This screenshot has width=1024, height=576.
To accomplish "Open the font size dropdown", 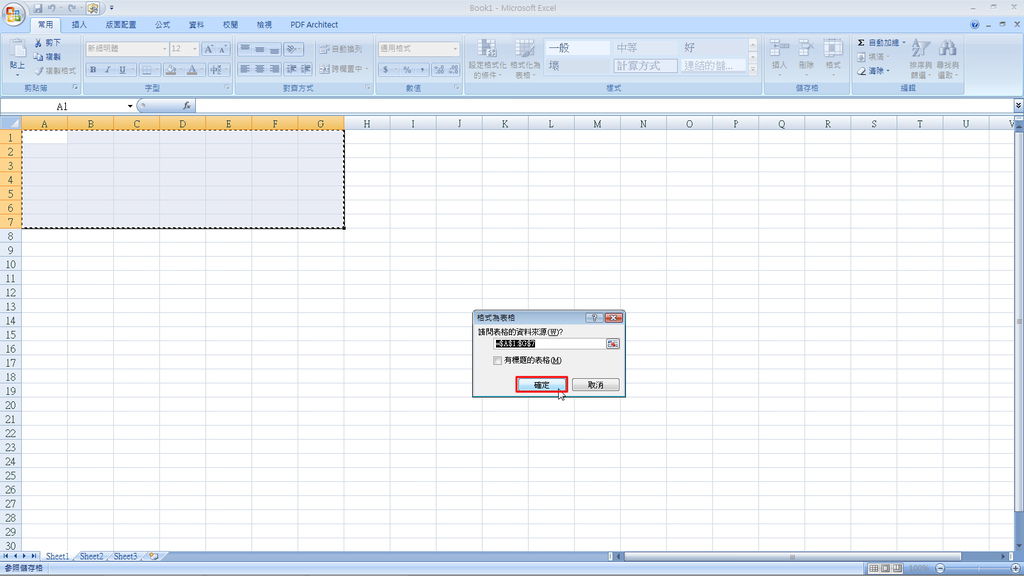I will (x=195, y=49).
